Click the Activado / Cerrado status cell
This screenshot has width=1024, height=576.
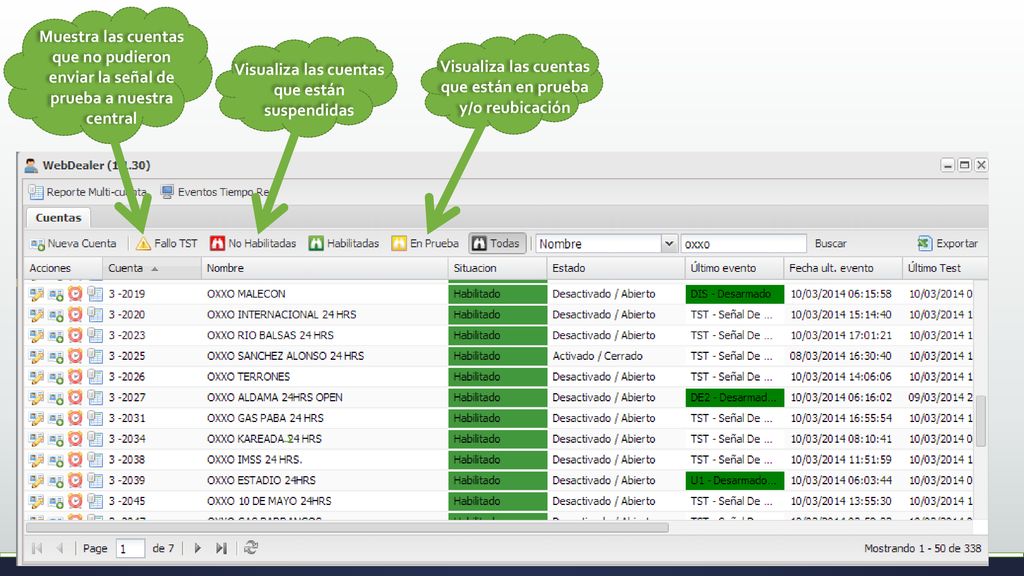(616, 356)
